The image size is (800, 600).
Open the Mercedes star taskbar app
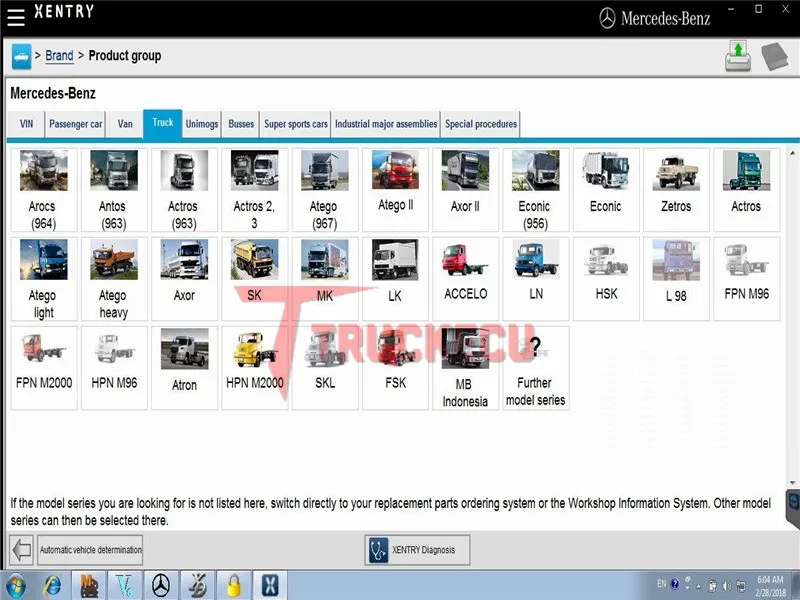pos(161,585)
